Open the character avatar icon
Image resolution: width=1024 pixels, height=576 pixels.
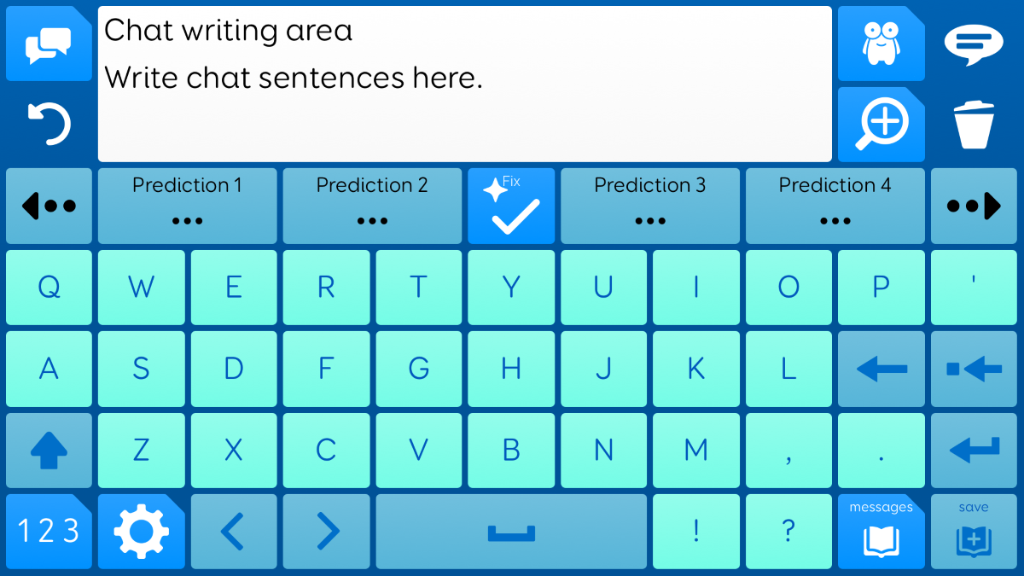pos(881,44)
